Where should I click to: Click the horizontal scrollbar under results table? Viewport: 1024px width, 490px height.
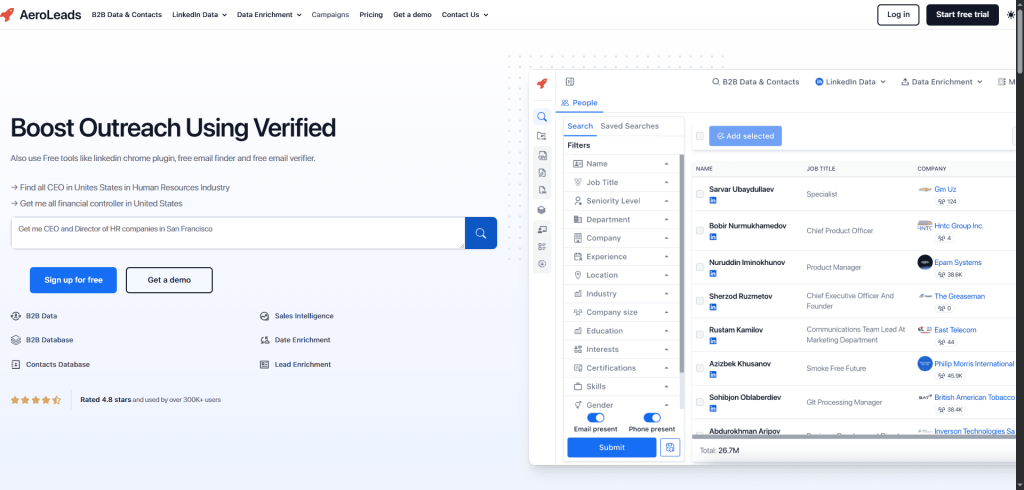pos(856,436)
